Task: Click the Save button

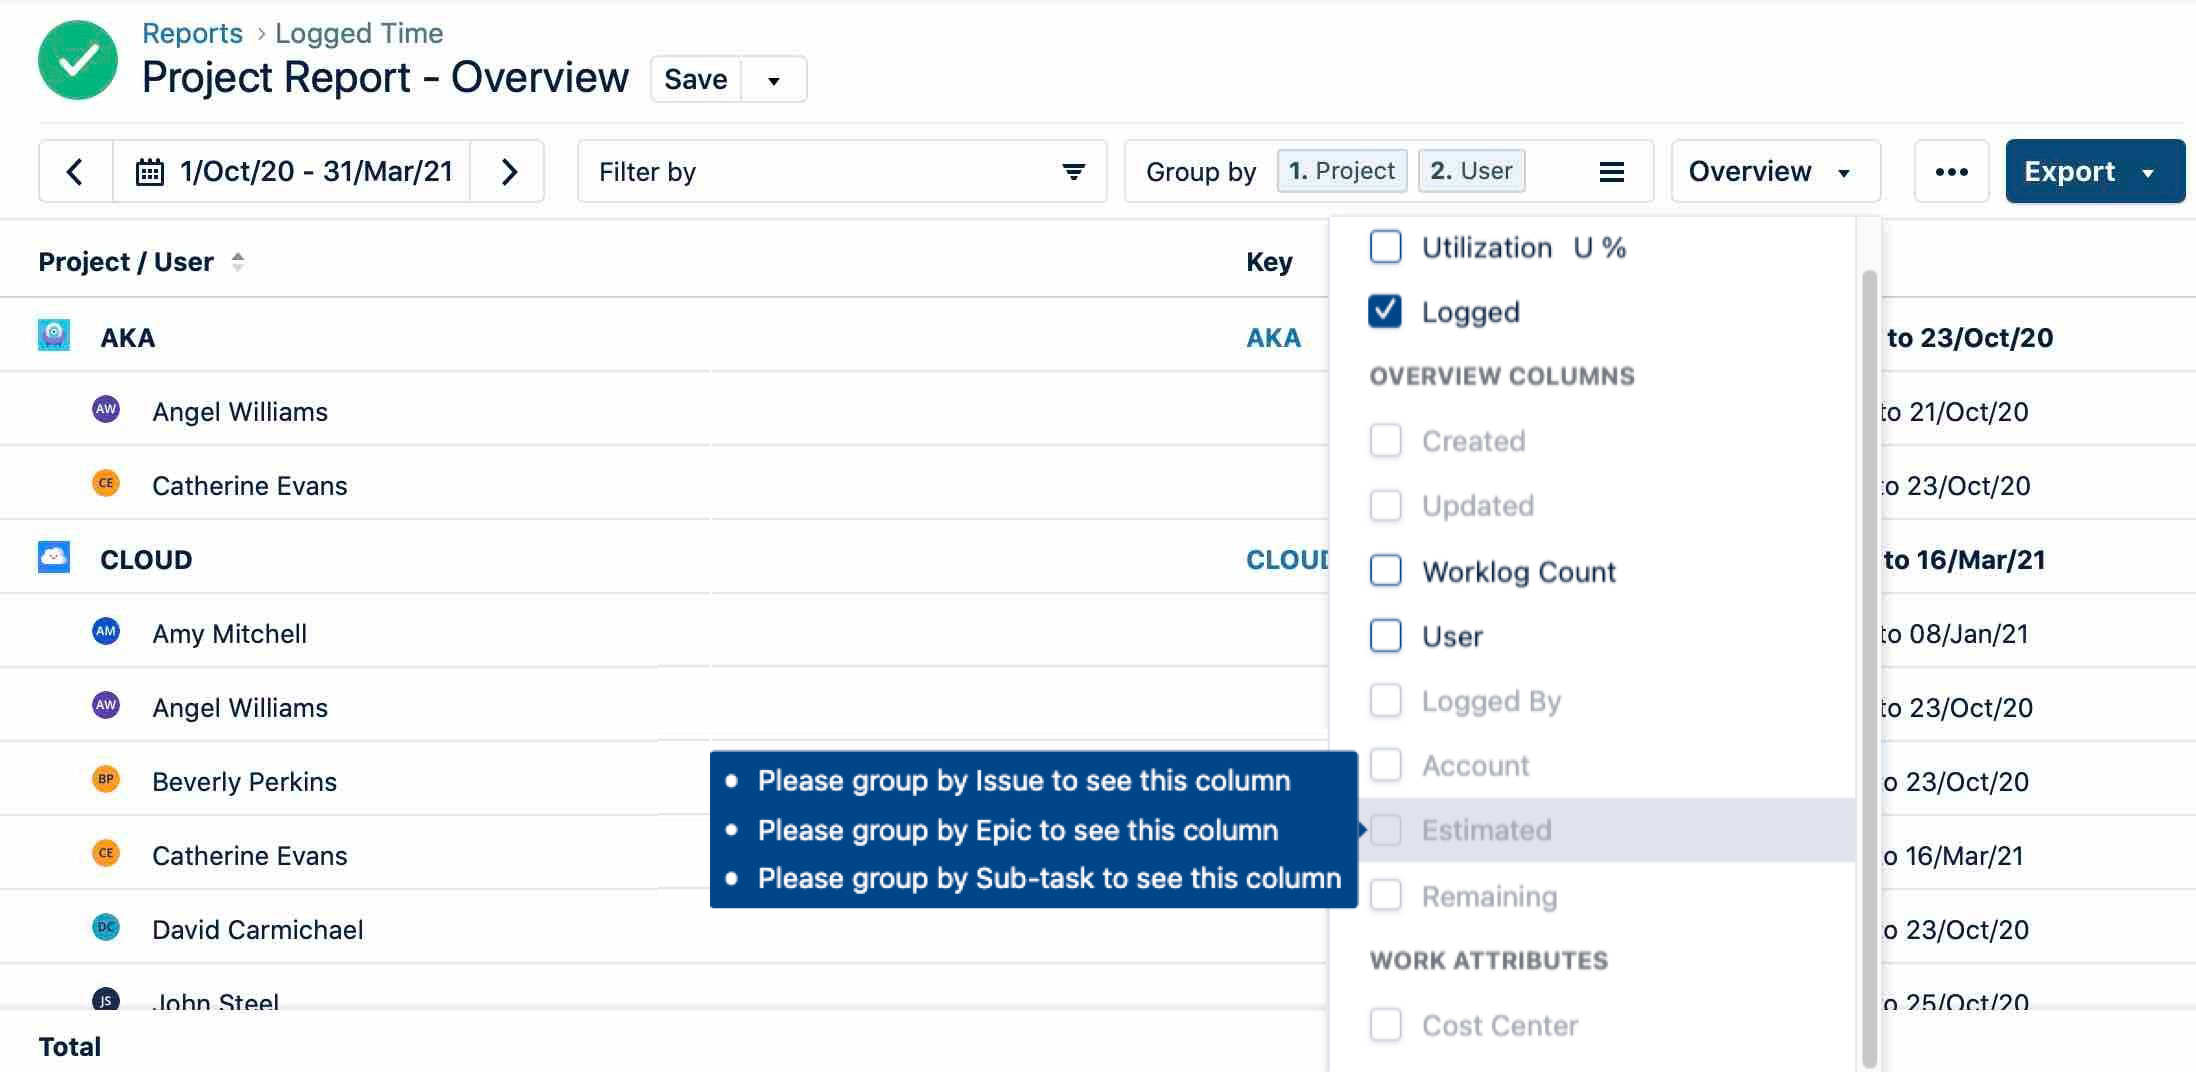Action: point(696,80)
